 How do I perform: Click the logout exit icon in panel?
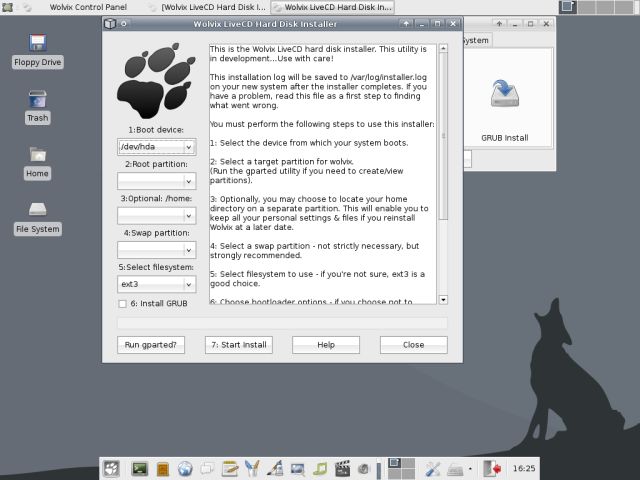tap(491, 468)
